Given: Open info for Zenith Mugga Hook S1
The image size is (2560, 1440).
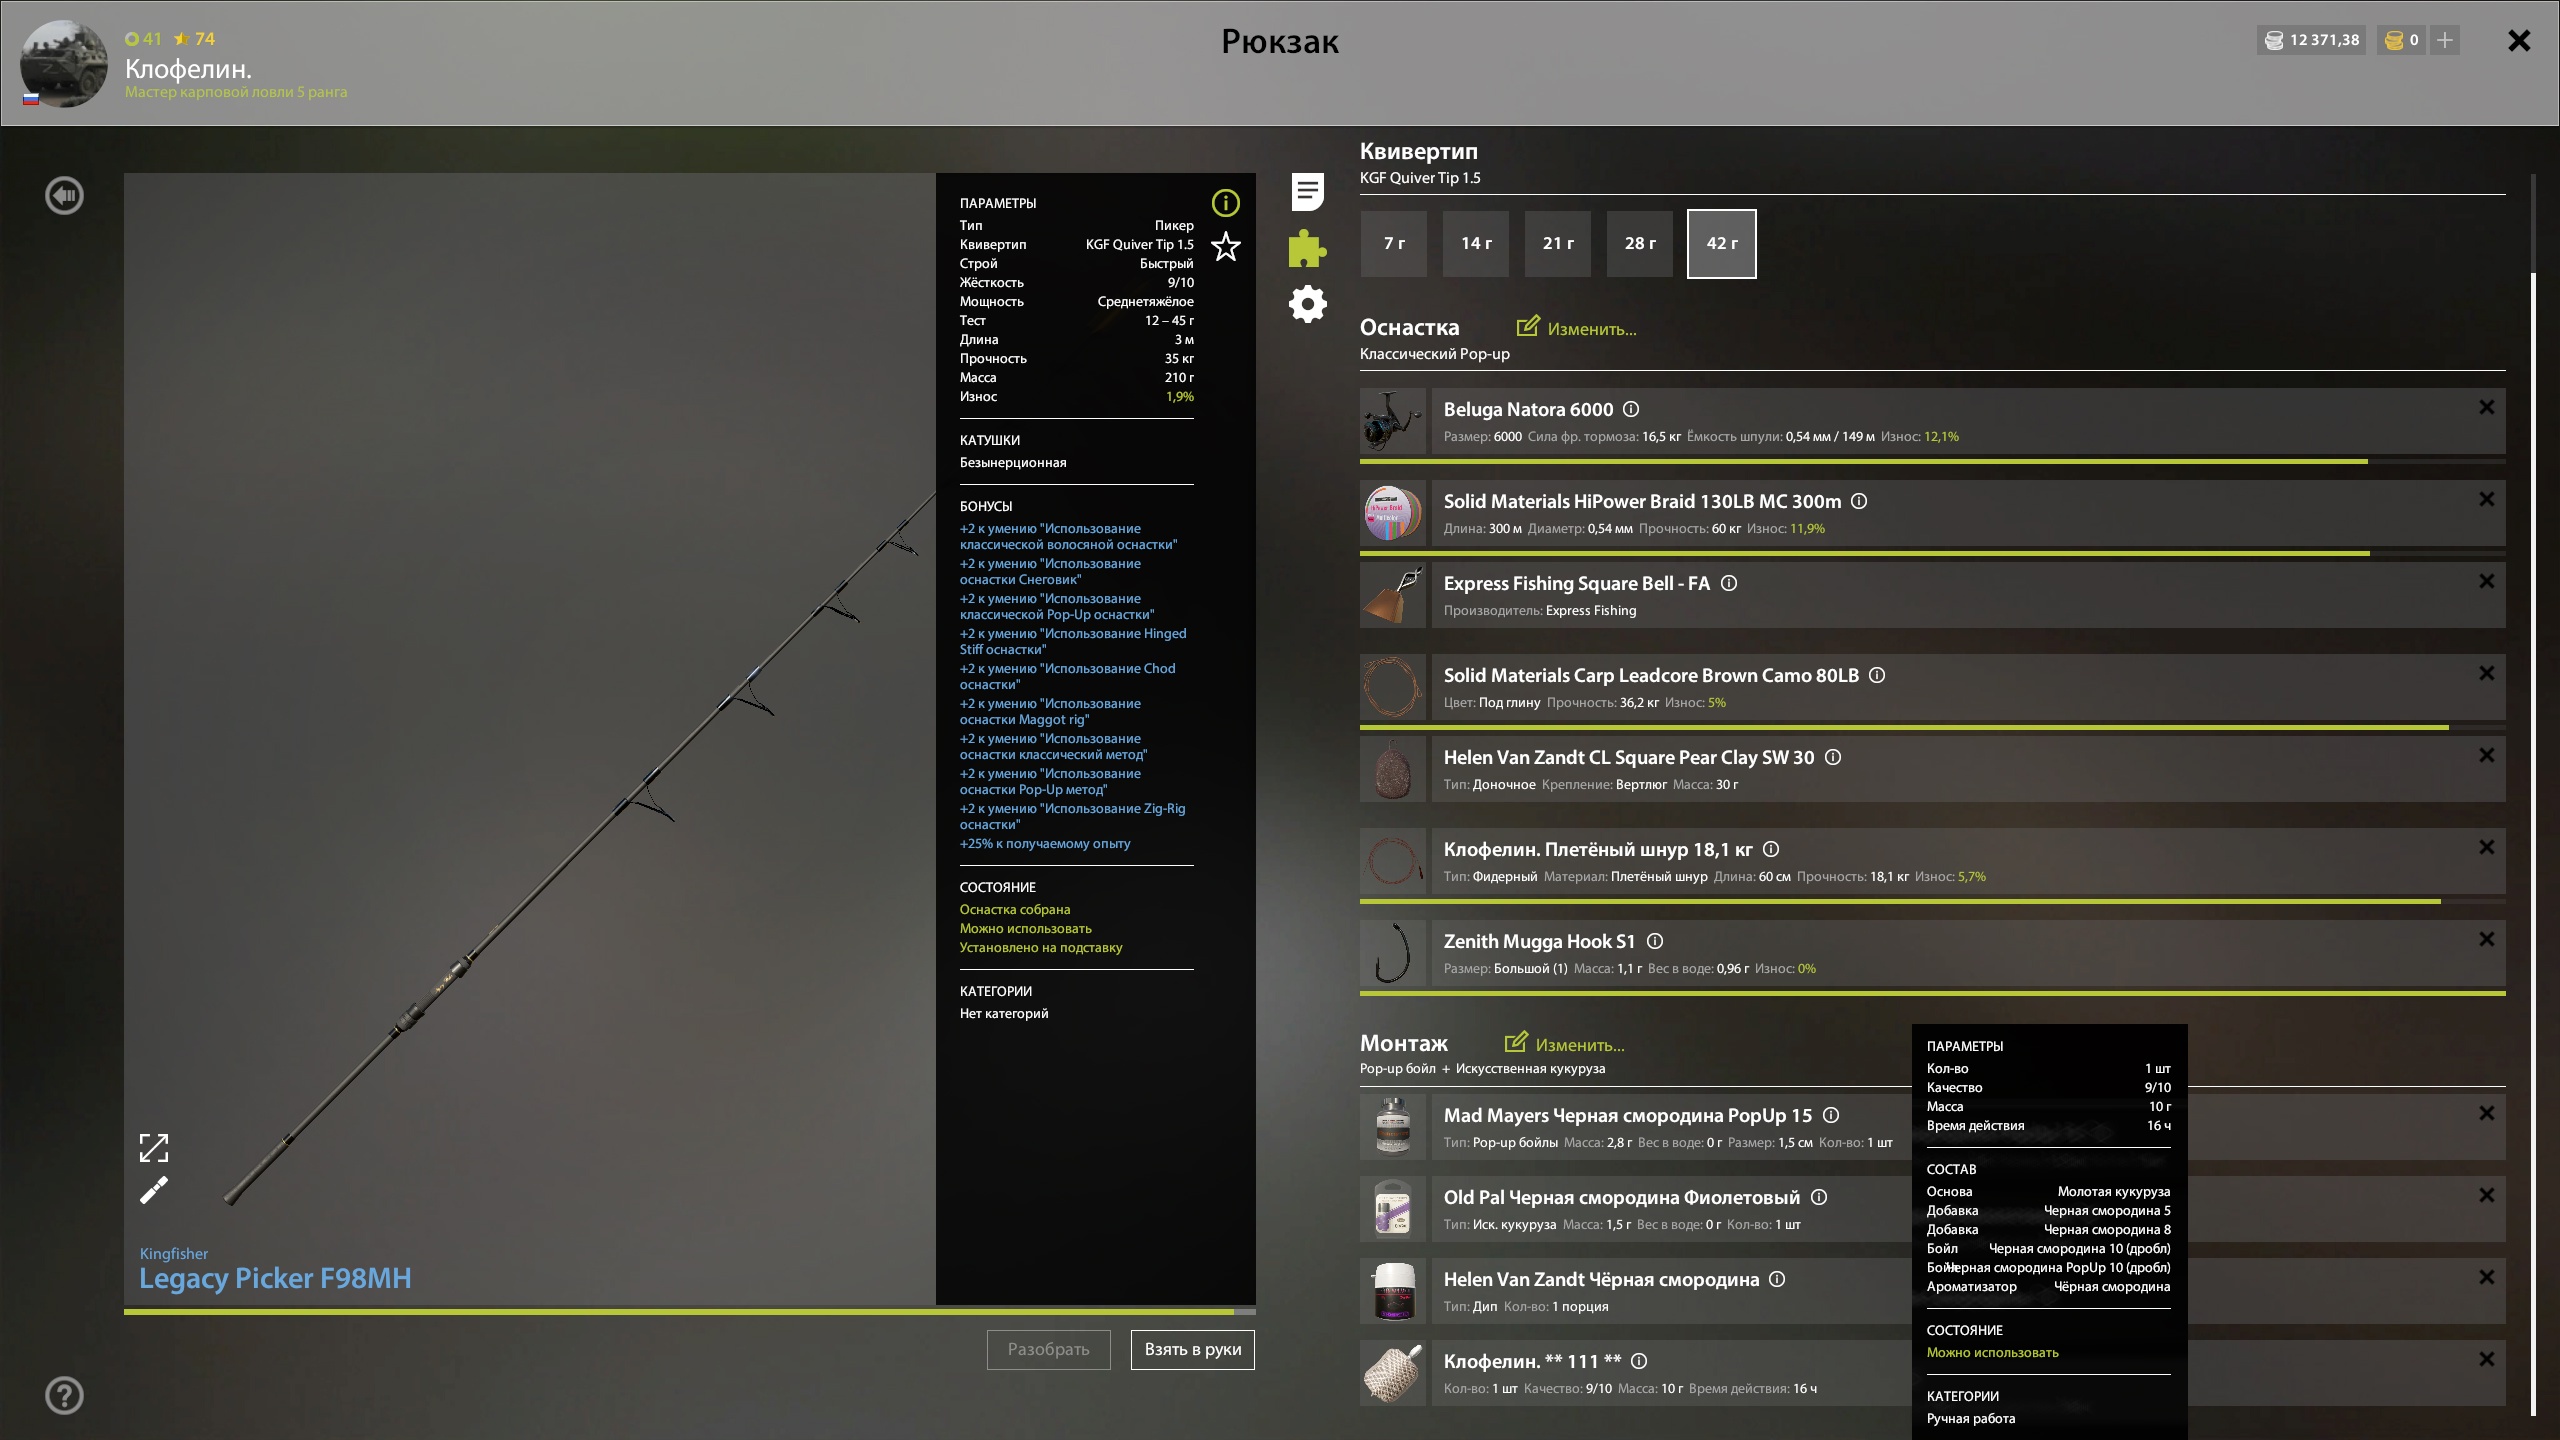Looking at the screenshot, I should click(x=1655, y=941).
